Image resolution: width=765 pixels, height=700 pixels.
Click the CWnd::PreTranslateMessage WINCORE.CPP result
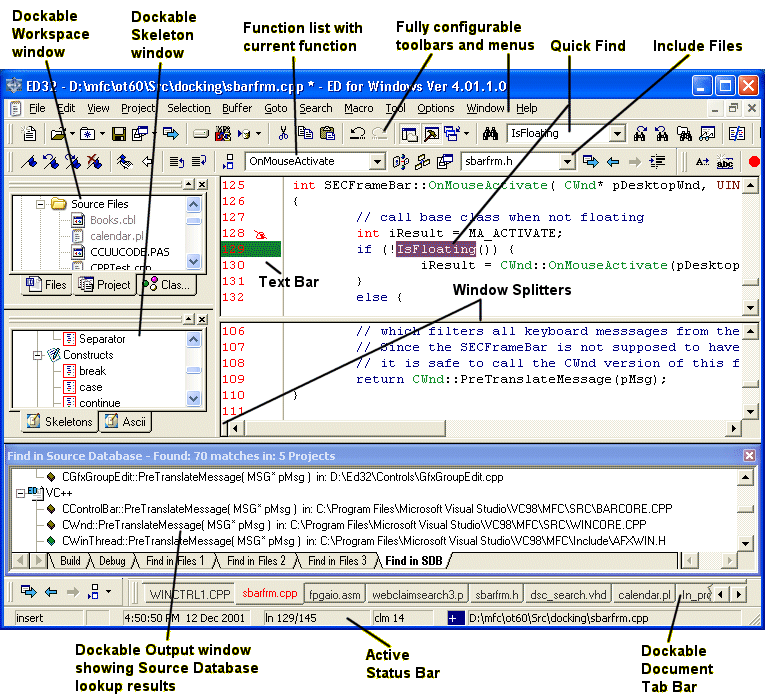click(354, 525)
